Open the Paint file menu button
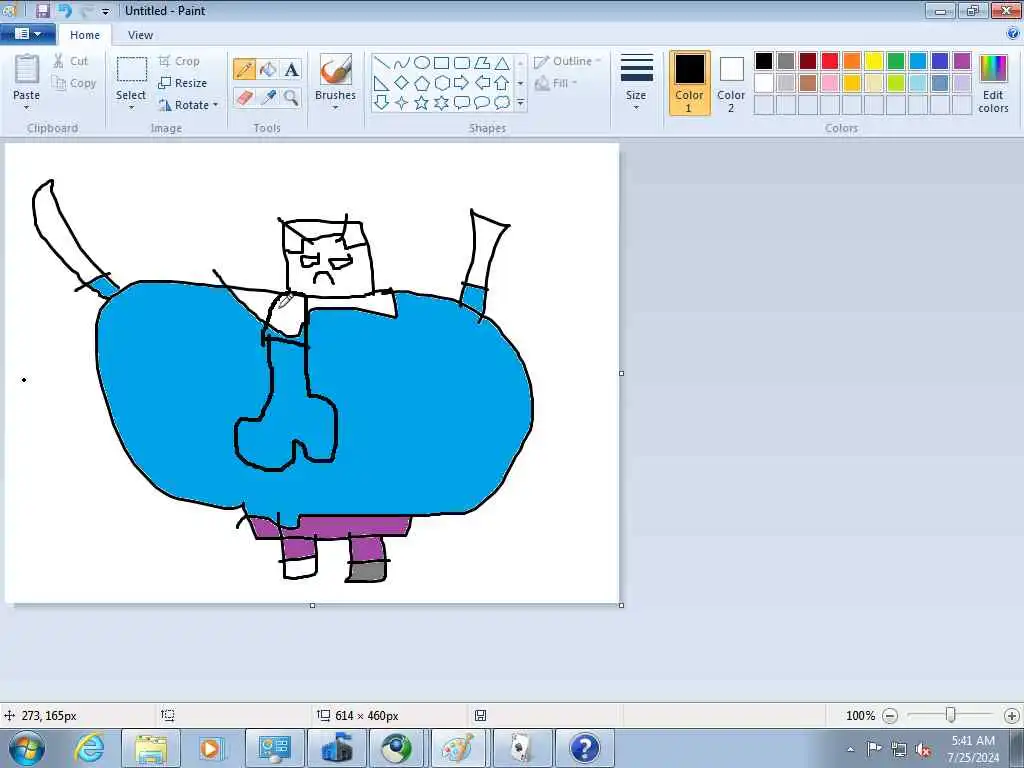This screenshot has height=768, width=1024. tap(27, 34)
